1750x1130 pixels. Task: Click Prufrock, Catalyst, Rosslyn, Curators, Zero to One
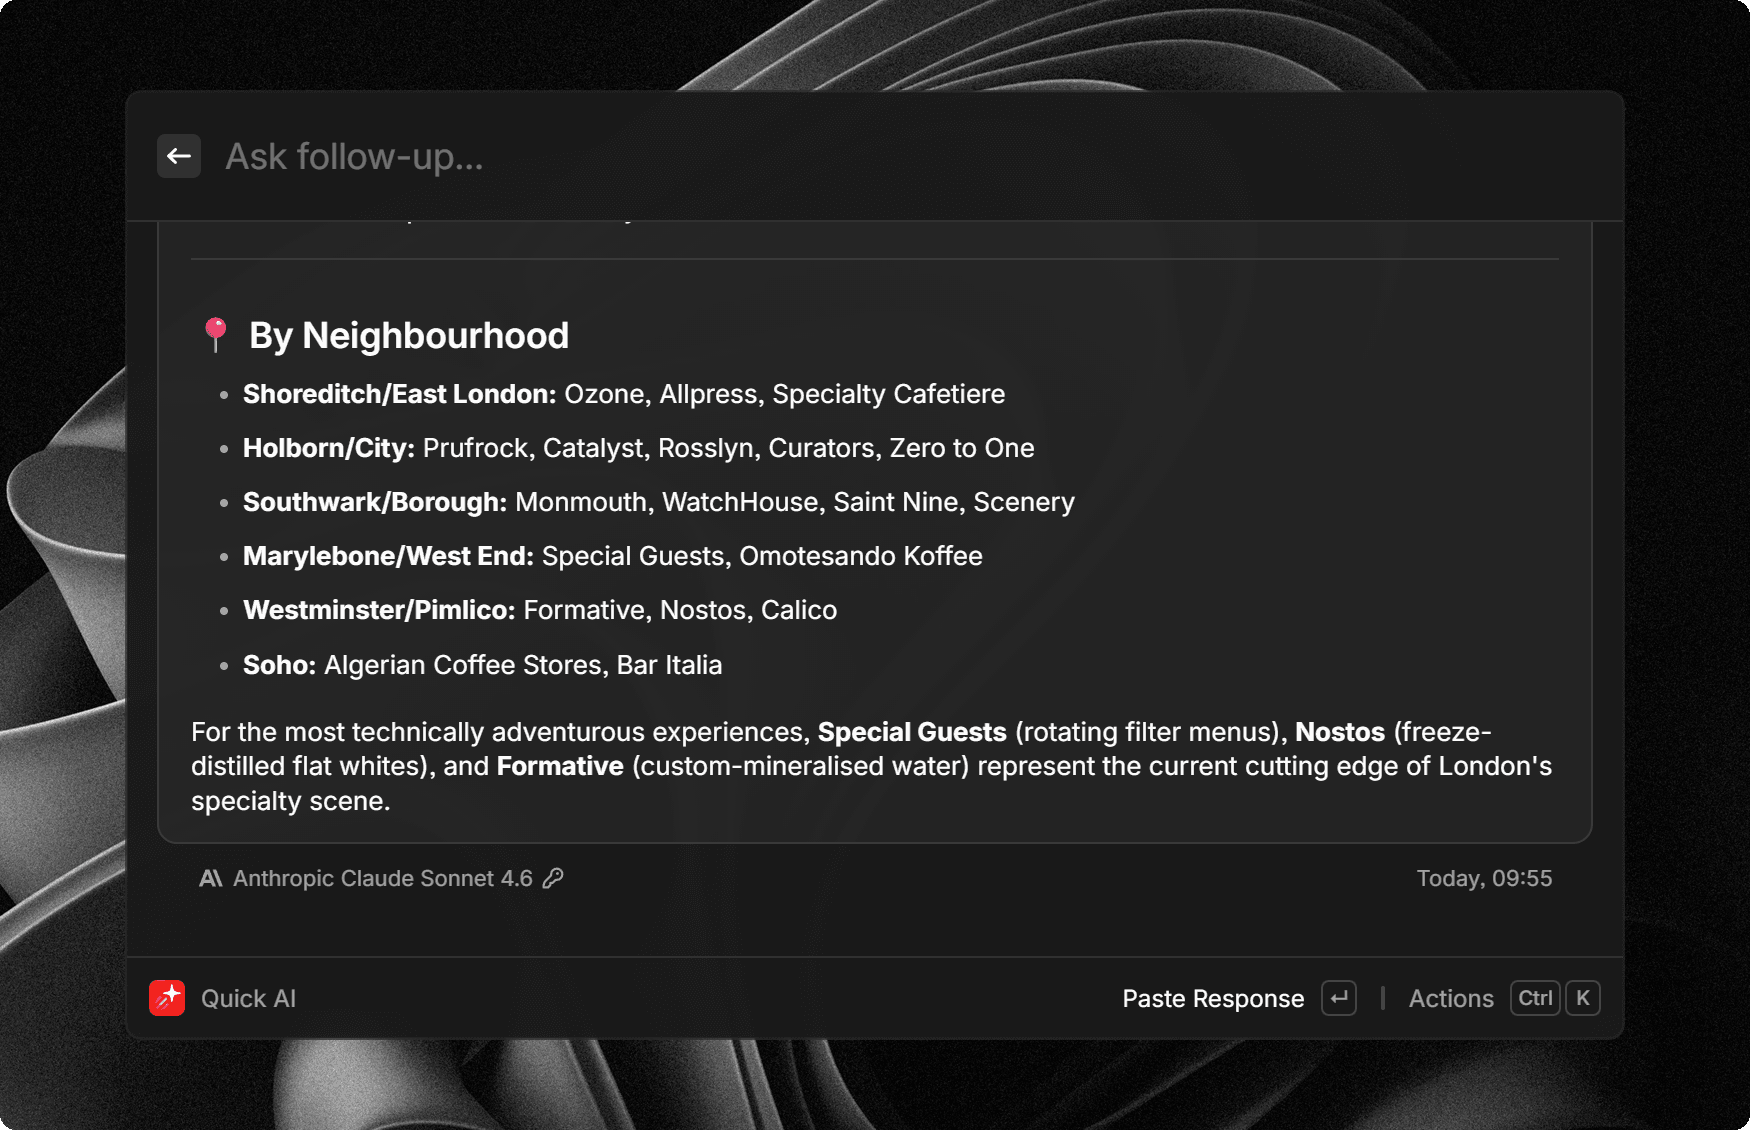point(729,448)
